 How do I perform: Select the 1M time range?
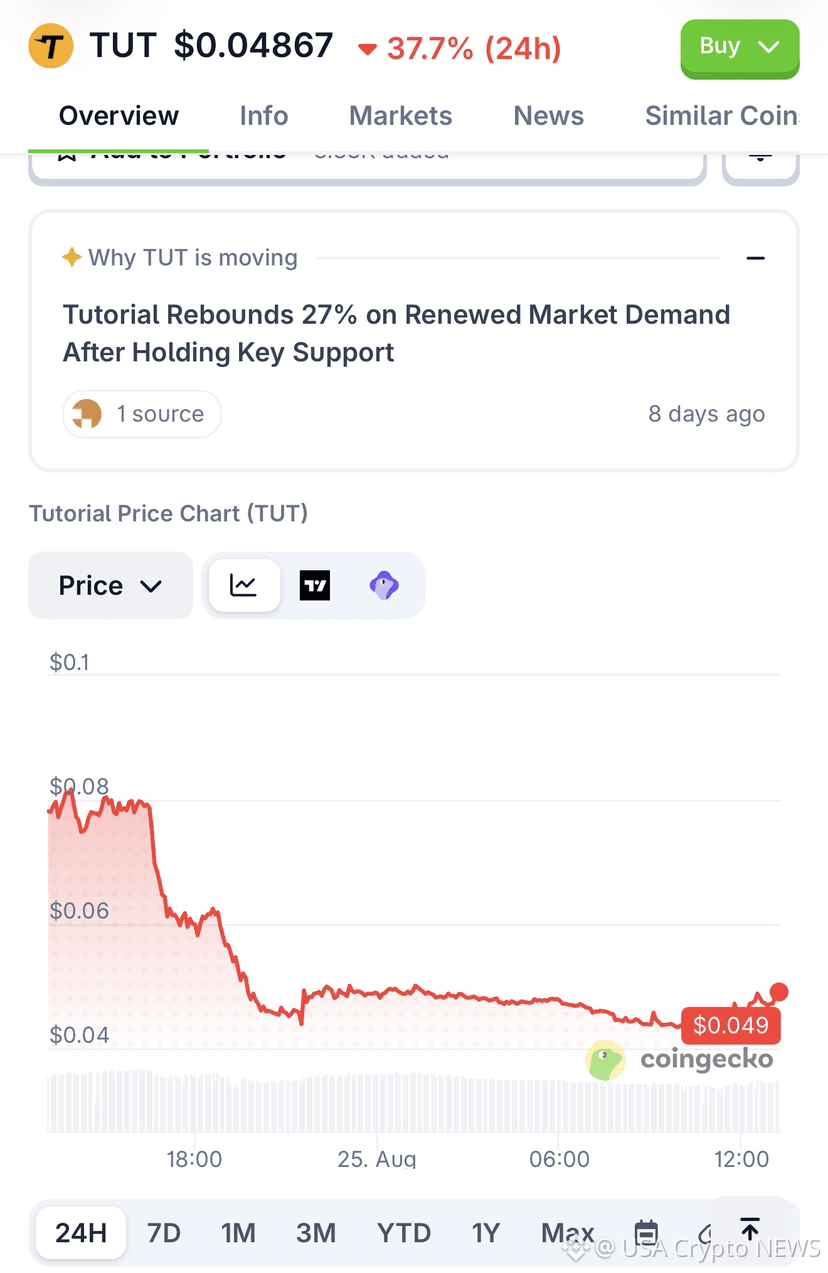[x=238, y=1232]
